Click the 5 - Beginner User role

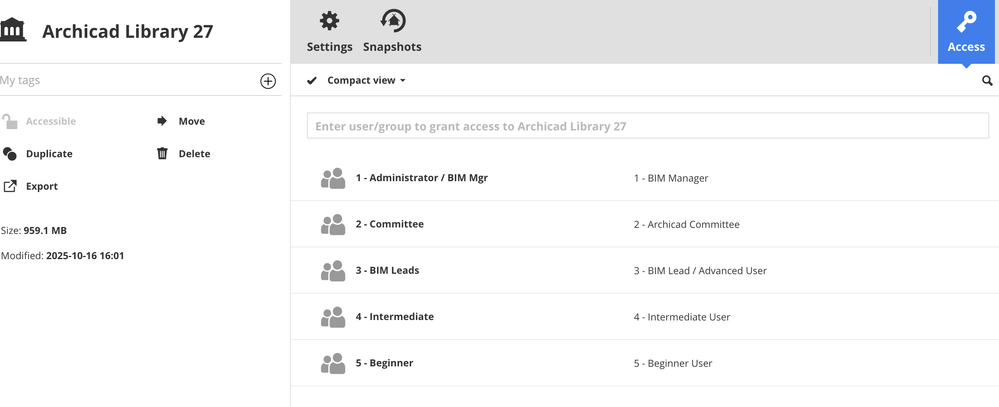click(673, 364)
